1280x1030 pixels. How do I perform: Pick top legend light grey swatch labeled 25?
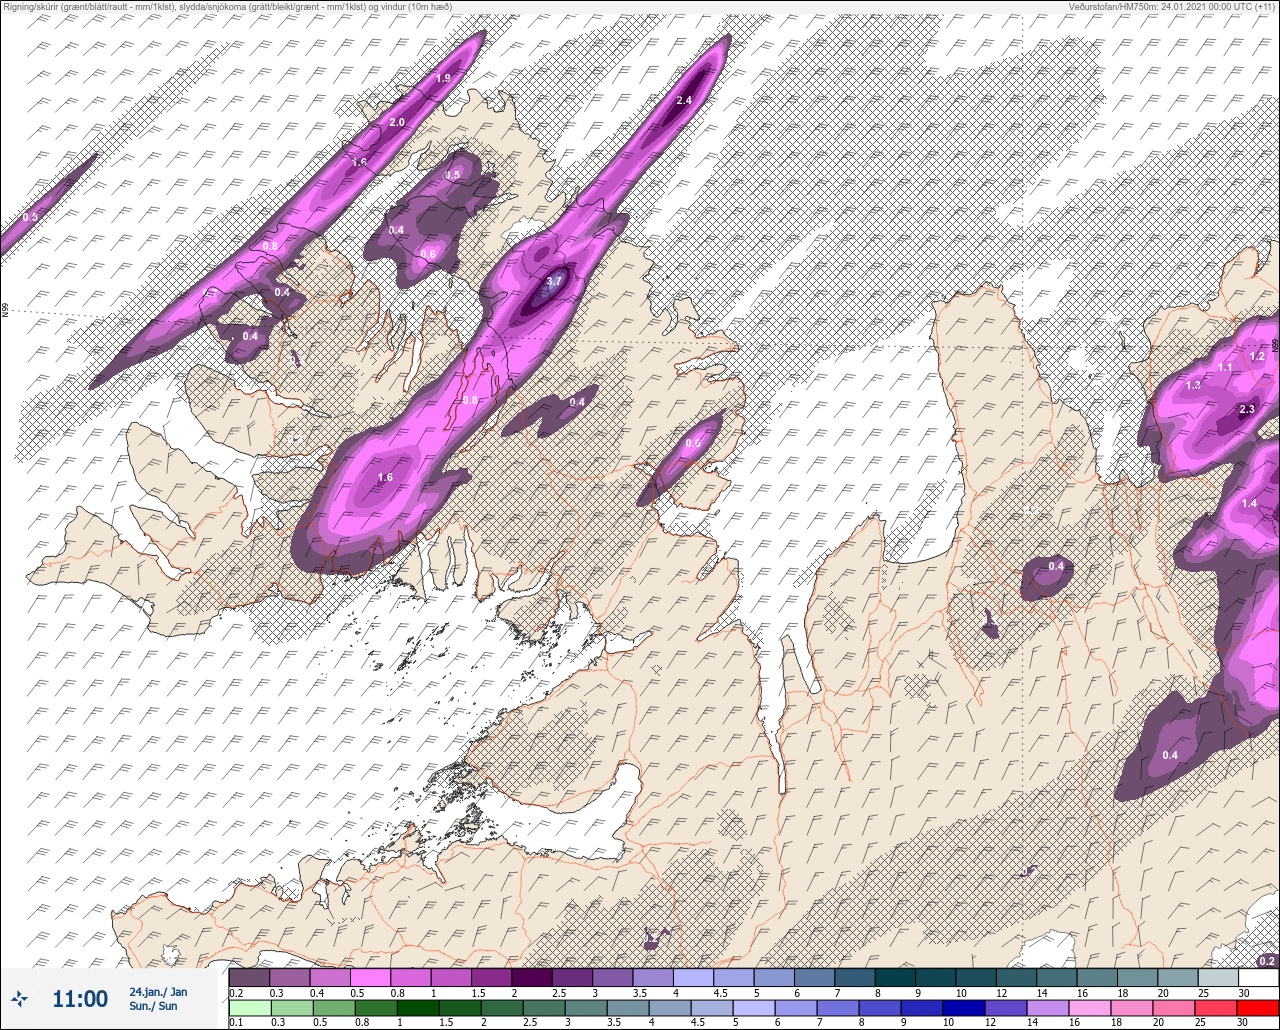(1218, 977)
